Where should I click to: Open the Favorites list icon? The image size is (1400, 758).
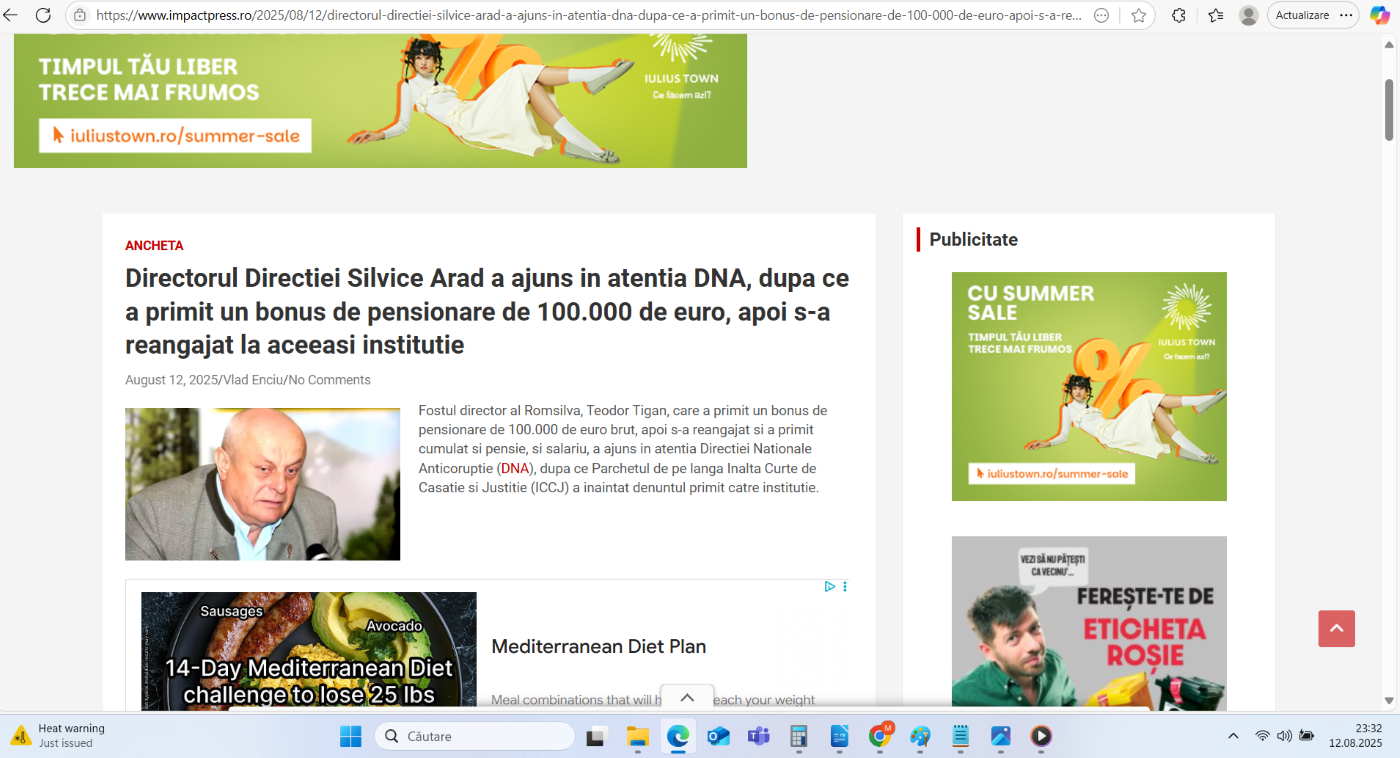pyautogui.click(x=1215, y=15)
